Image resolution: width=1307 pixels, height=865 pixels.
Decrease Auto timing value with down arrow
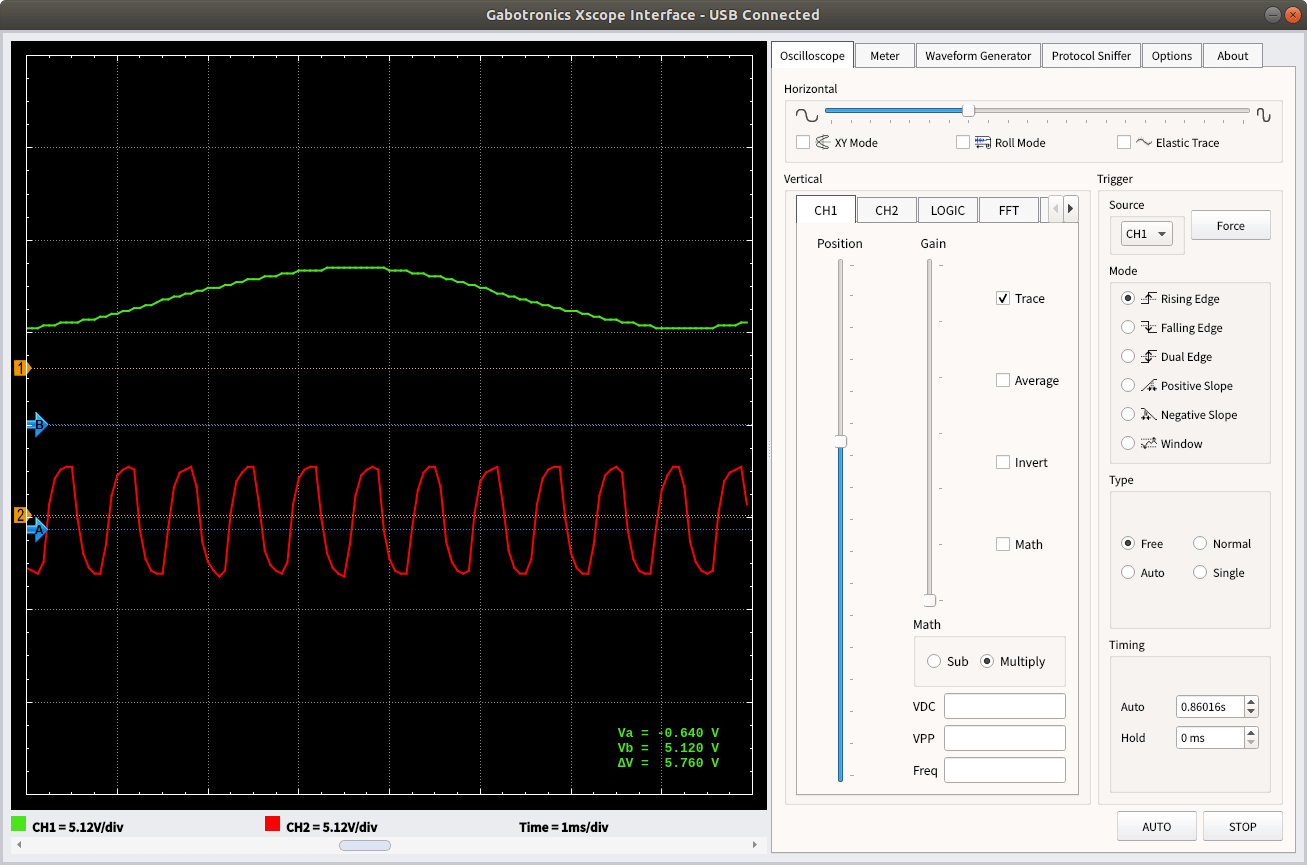tap(1251, 711)
